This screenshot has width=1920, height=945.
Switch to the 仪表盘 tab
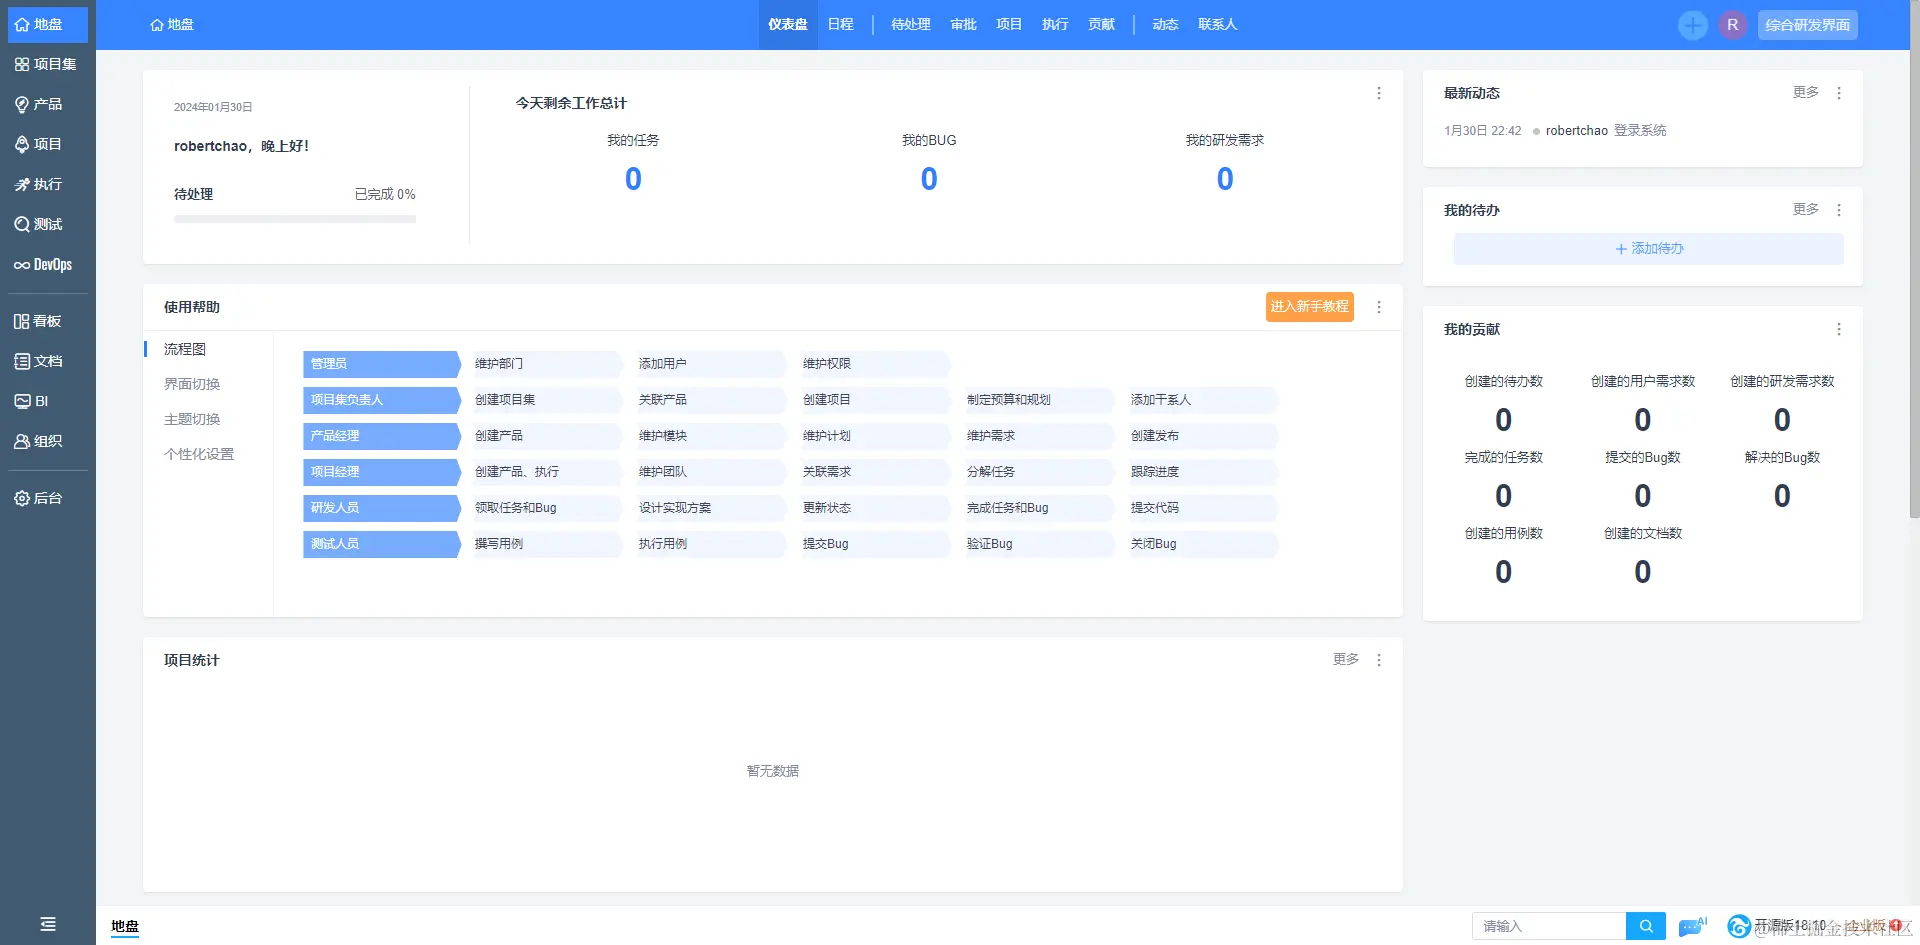click(788, 24)
